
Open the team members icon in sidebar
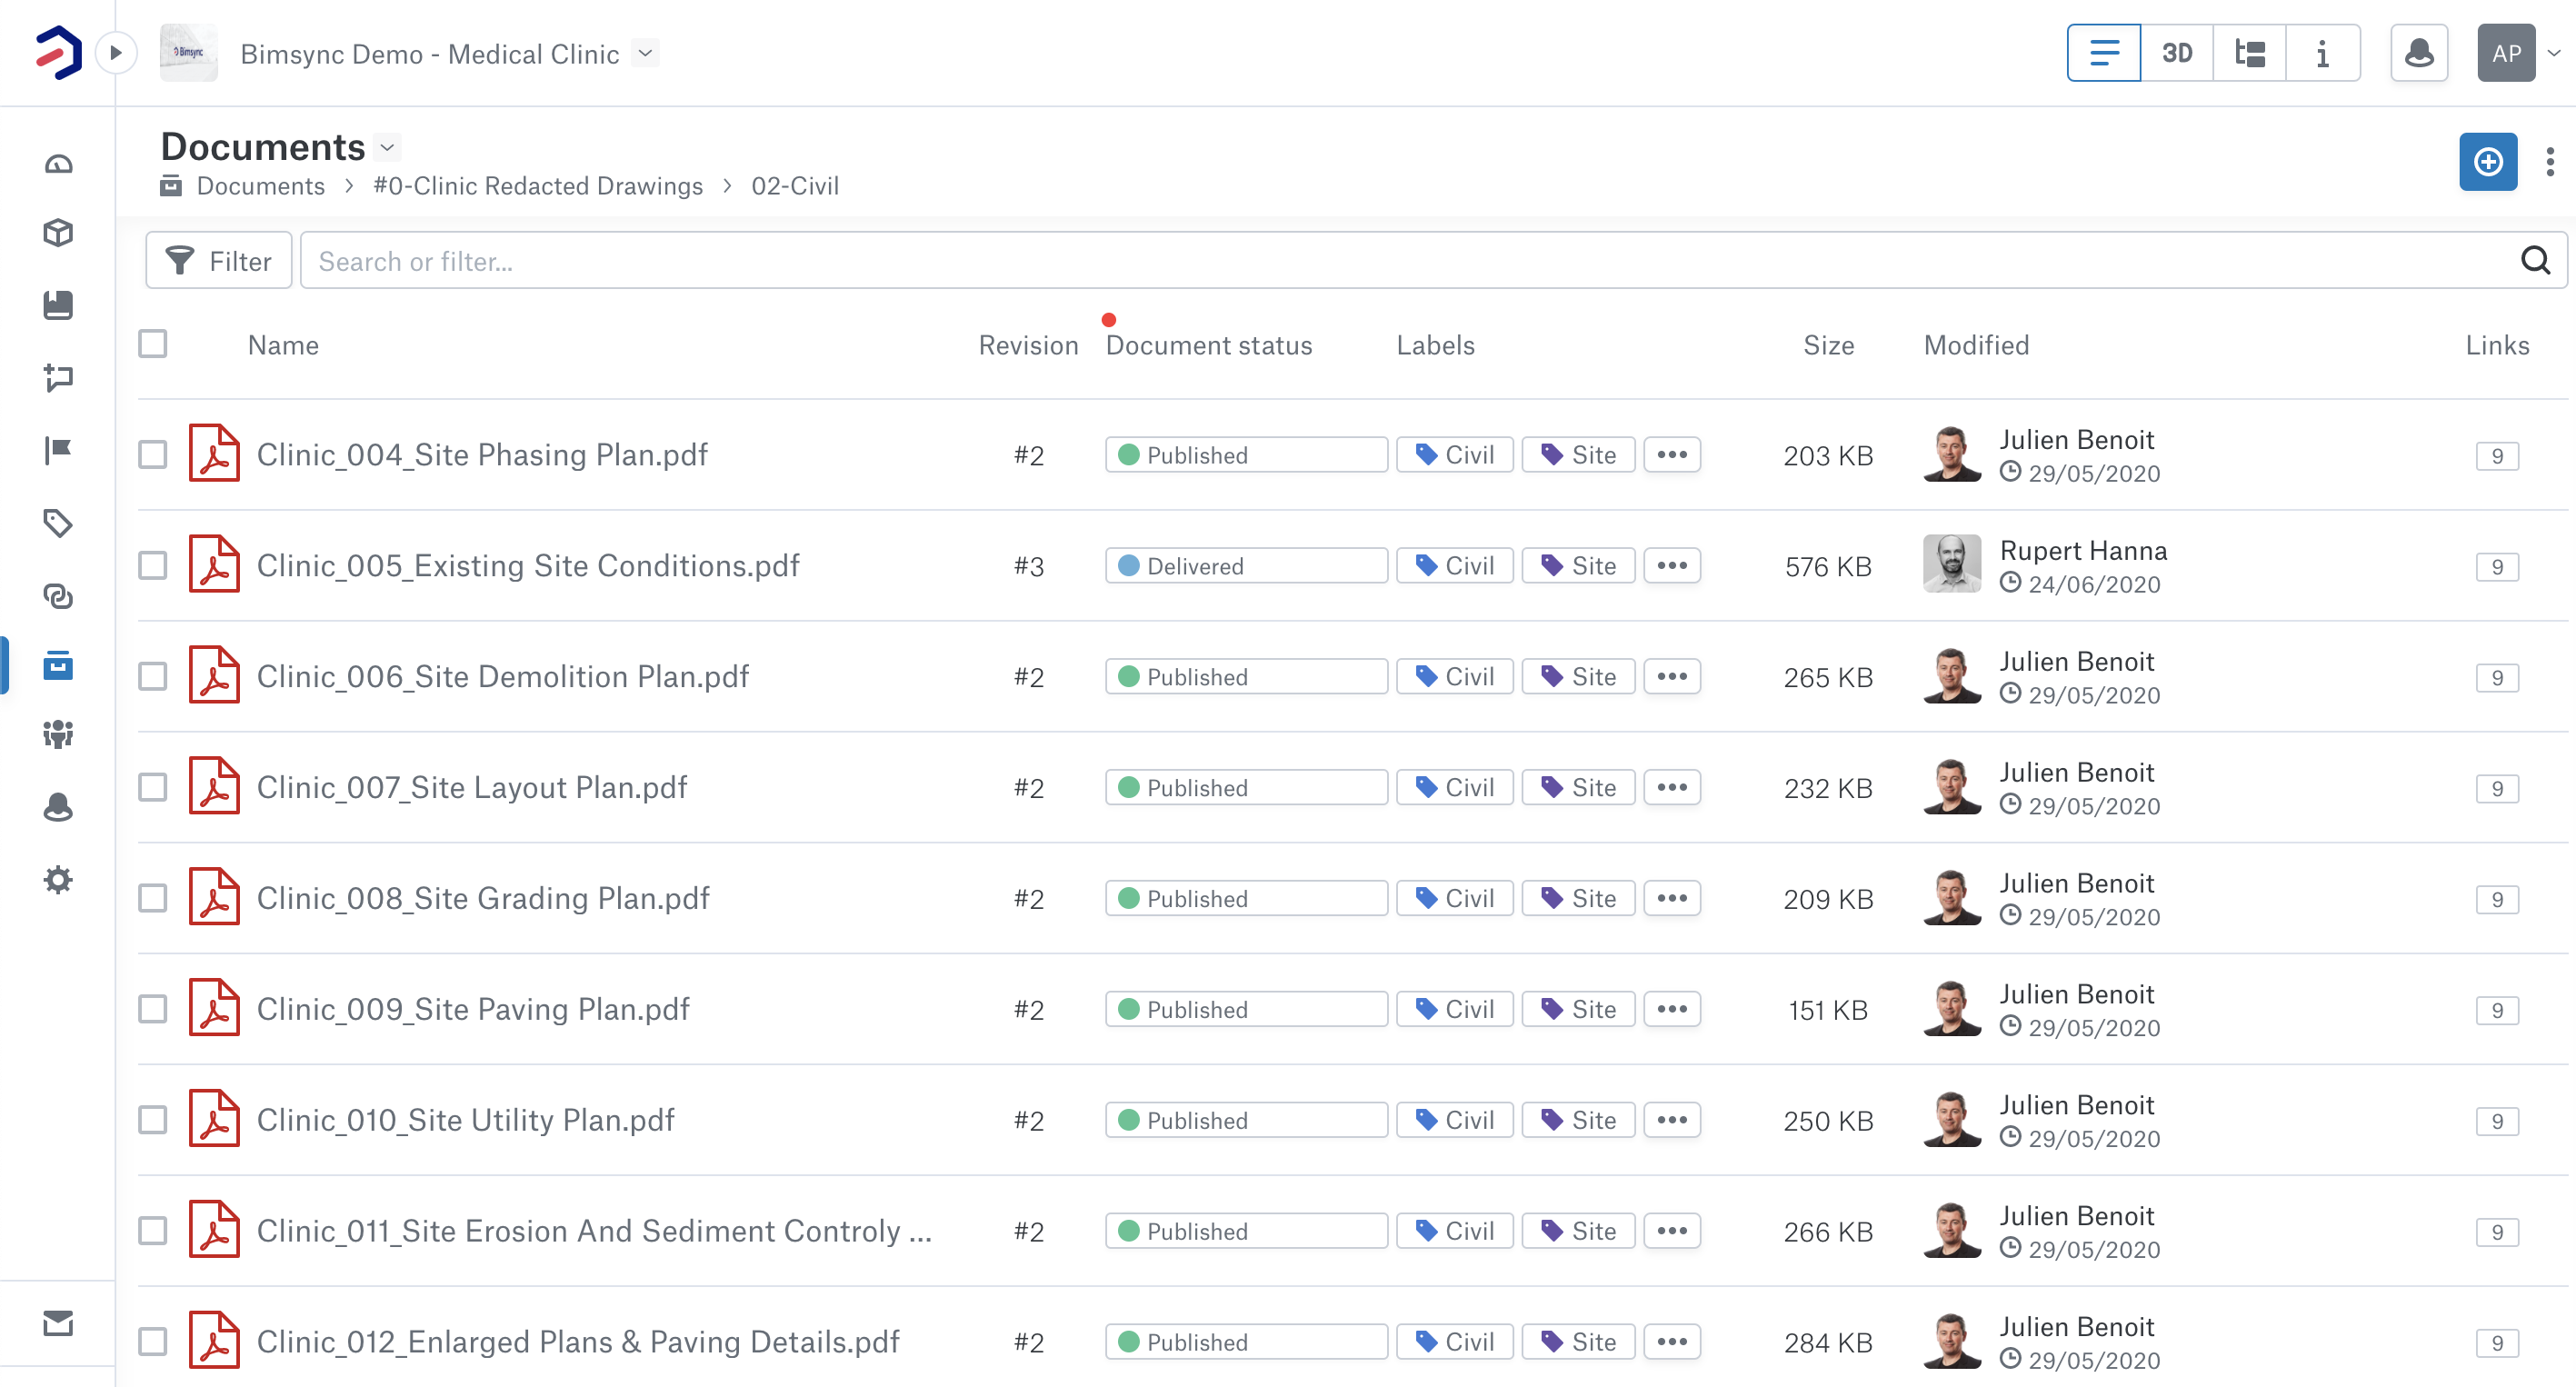click(x=58, y=735)
